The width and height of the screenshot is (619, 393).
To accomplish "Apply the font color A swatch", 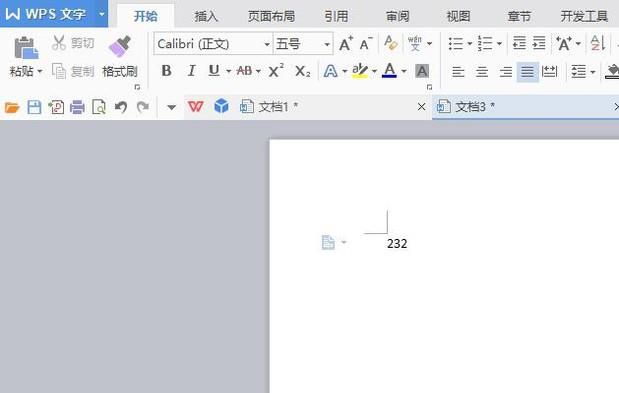I will click(389, 70).
